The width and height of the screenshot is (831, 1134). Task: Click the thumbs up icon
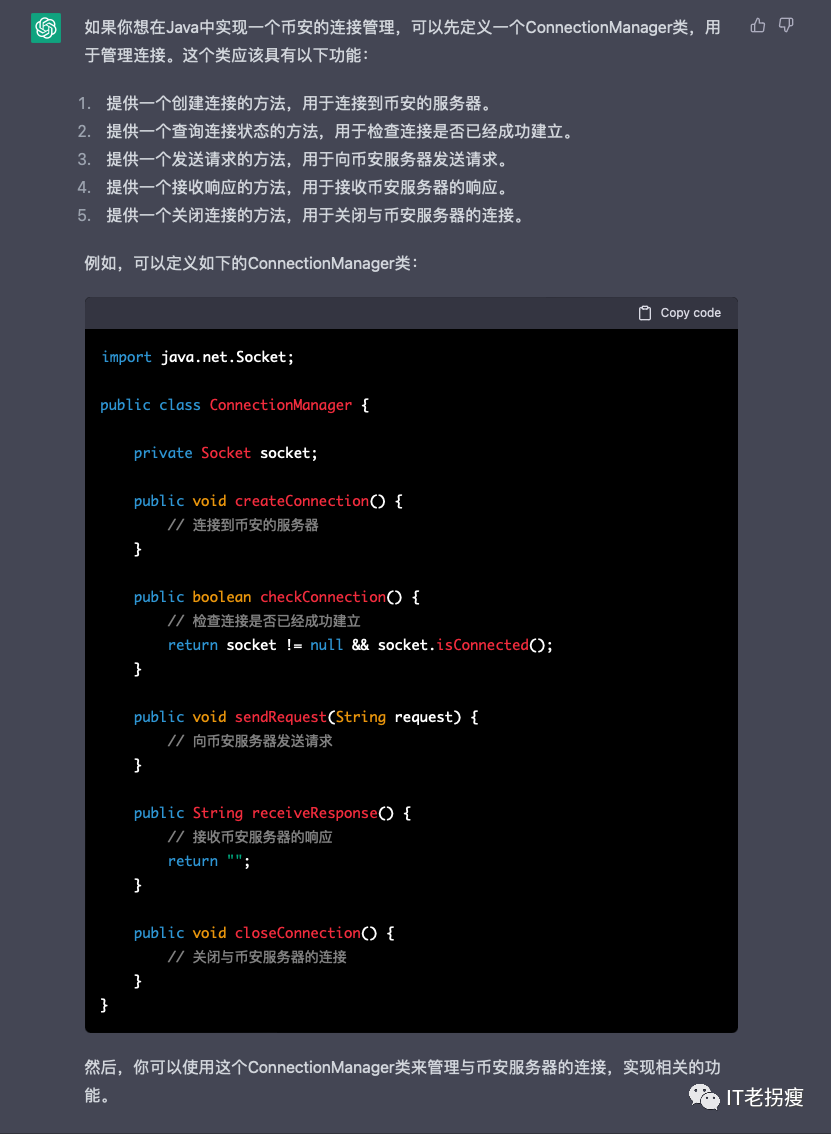[x=757, y=26]
